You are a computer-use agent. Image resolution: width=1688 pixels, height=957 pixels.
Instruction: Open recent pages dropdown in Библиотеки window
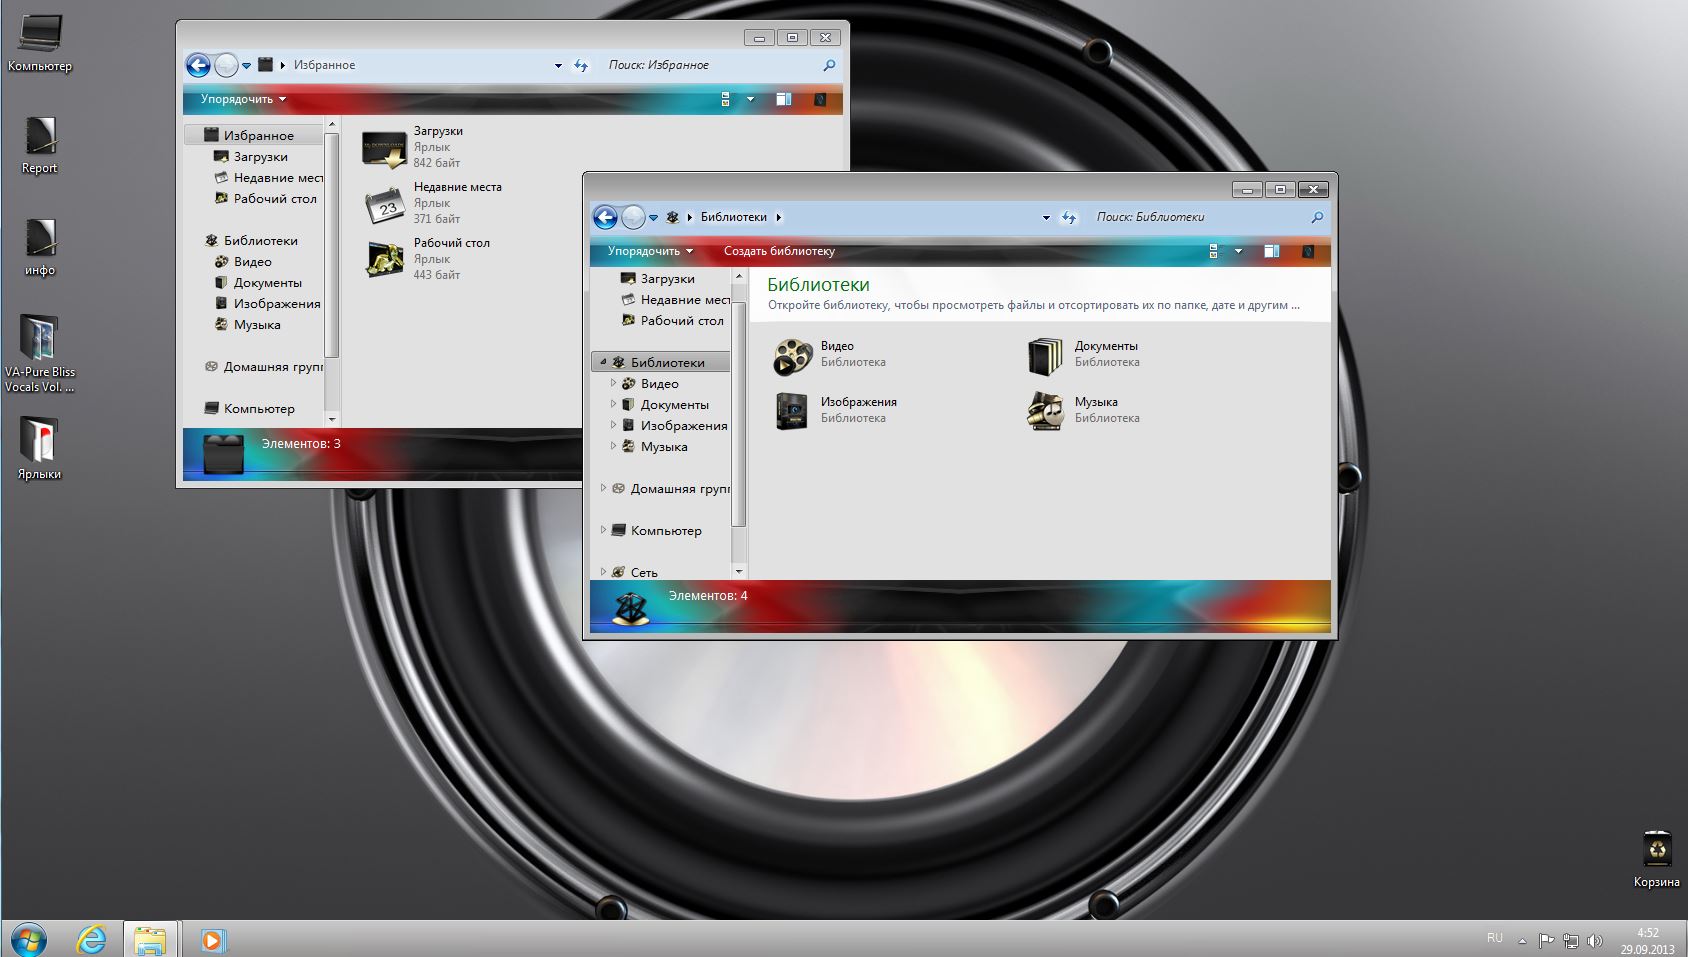pyautogui.click(x=653, y=218)
